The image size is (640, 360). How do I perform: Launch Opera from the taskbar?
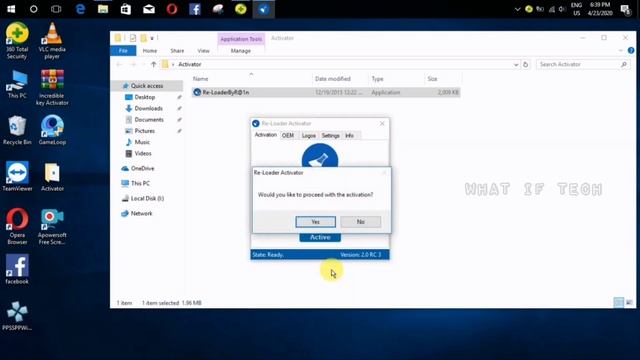pyautogui.click(x=172, y=9)
